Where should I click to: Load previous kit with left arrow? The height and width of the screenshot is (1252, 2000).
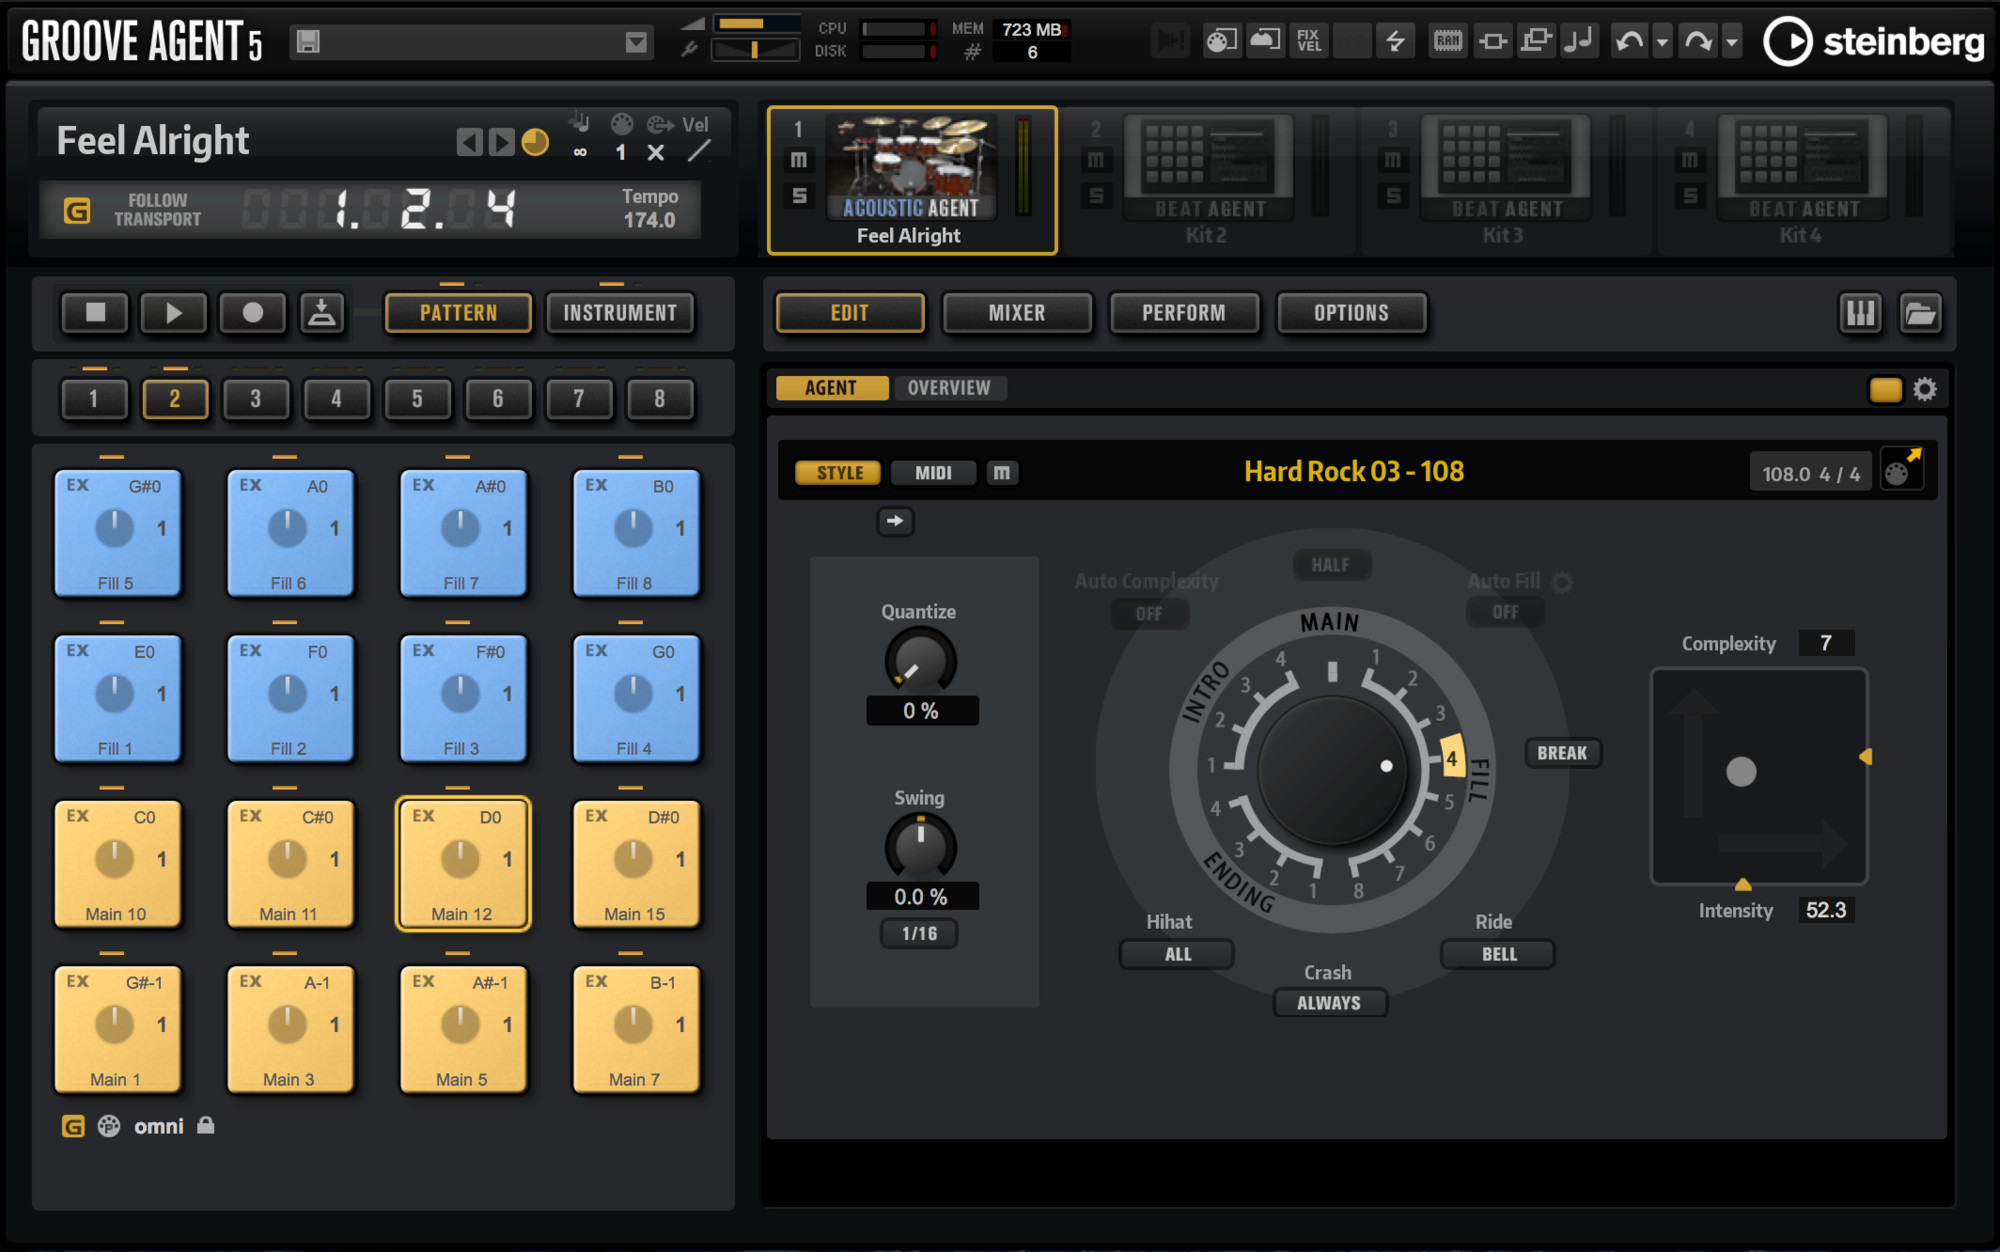click(469, 142)
